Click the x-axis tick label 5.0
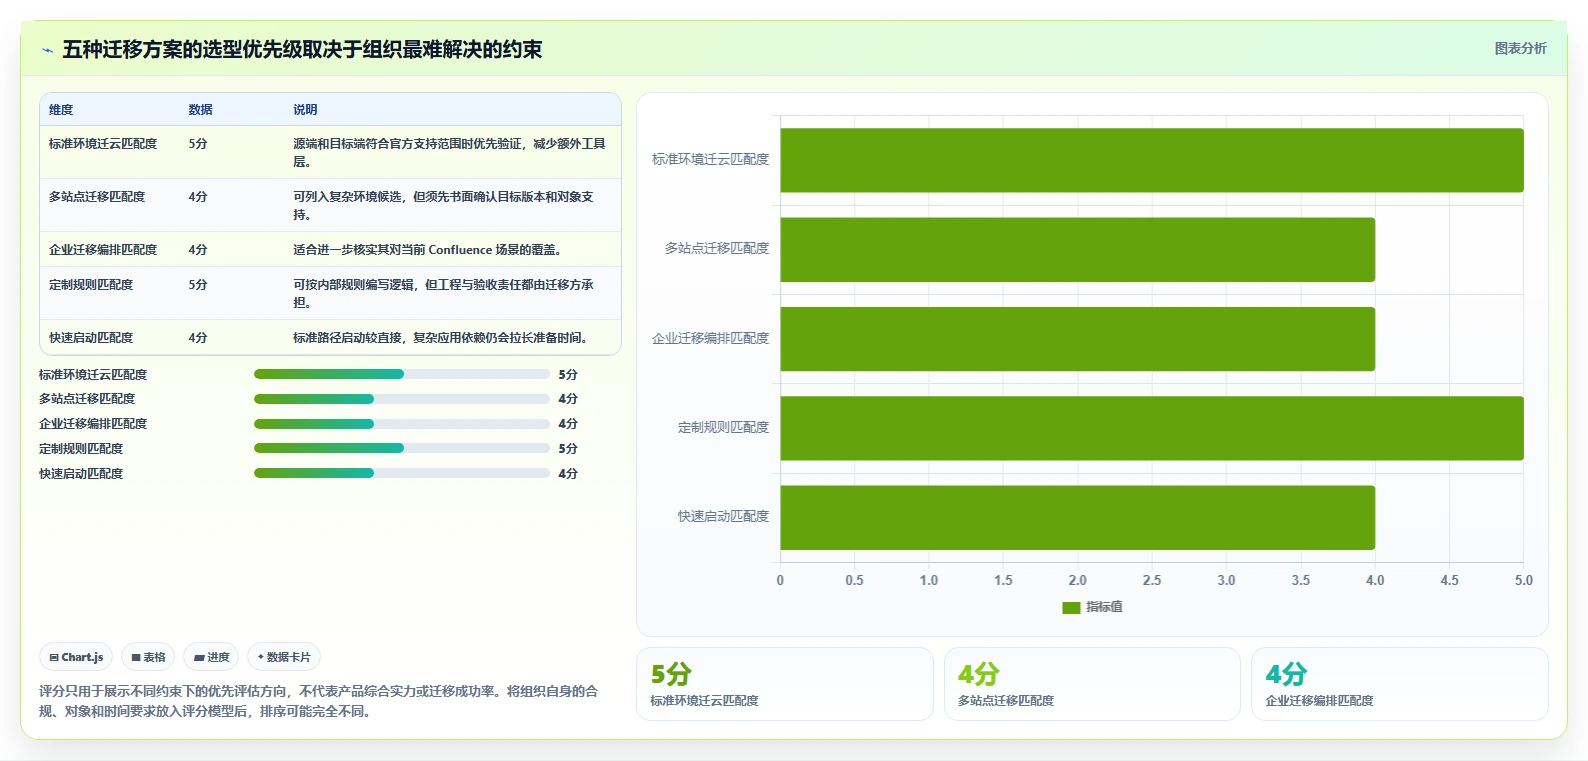 (1523, 580)
